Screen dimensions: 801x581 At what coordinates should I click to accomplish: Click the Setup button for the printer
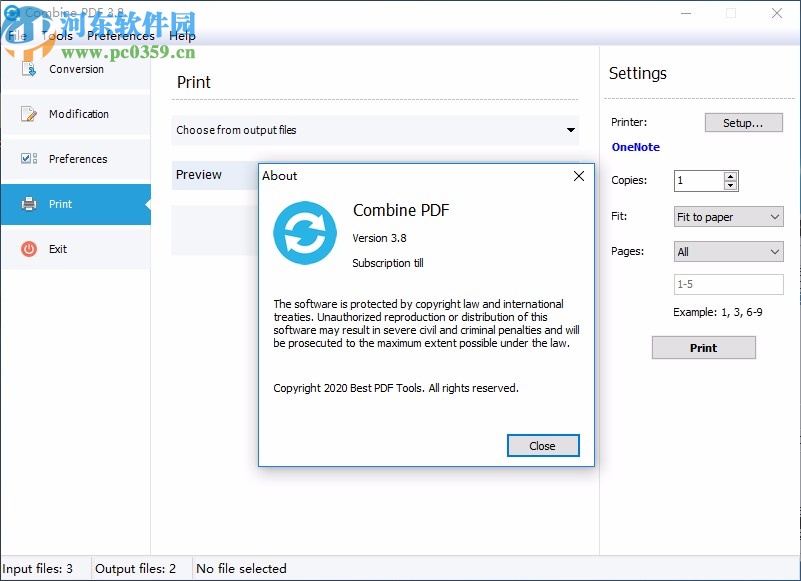pyautogui.click(x=743, y=122)
